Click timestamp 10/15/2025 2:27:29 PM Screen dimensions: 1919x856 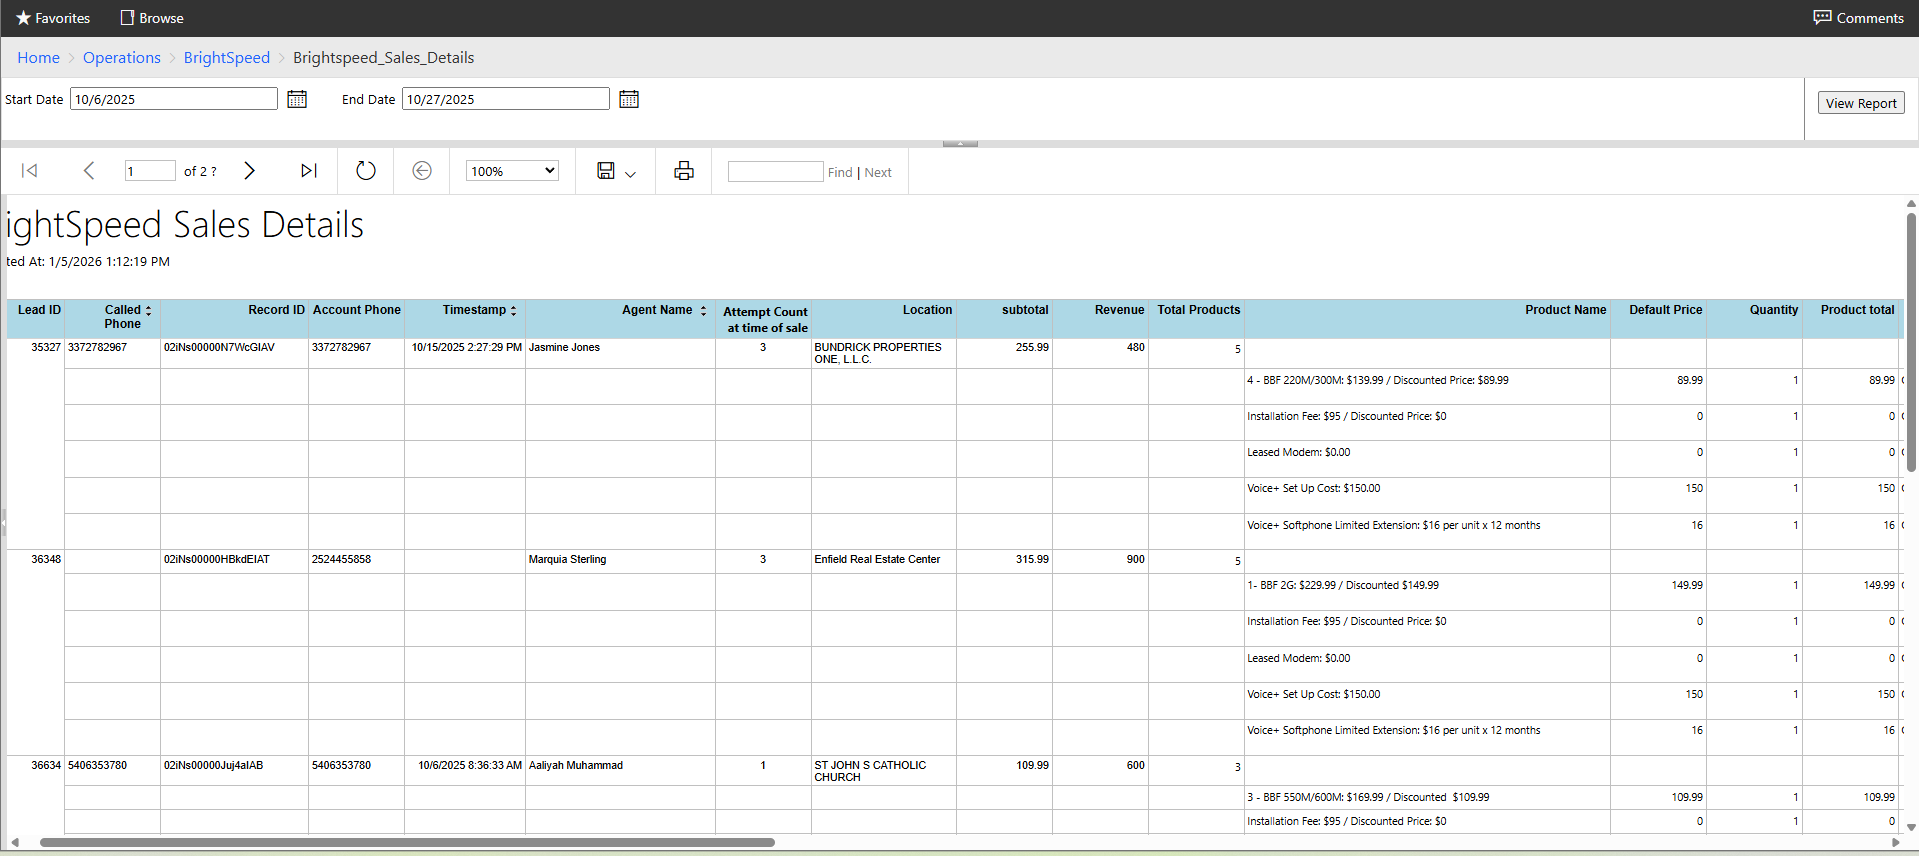(x=467, y=348)
